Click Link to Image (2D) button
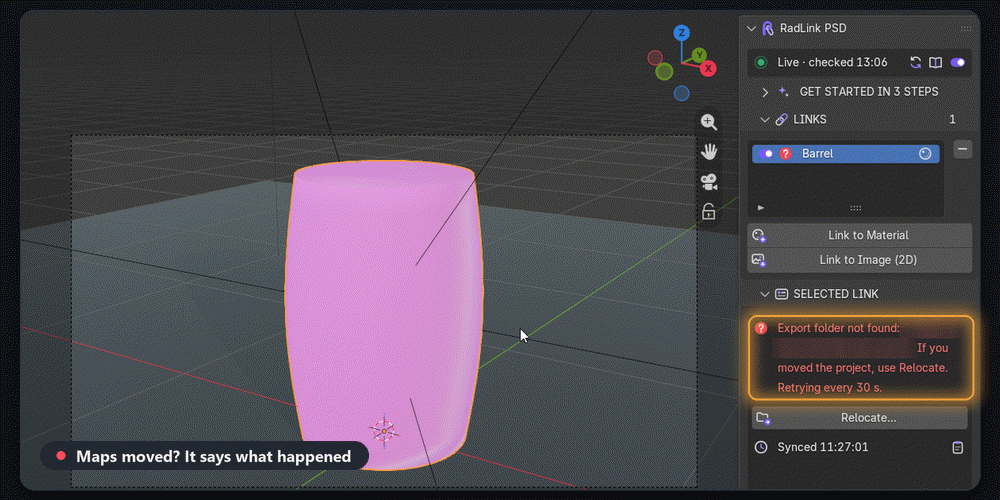 (860, 260)
